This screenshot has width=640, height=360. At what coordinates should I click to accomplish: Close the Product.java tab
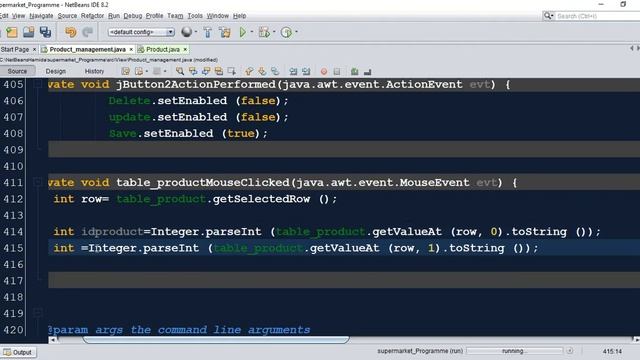(185, 49)
